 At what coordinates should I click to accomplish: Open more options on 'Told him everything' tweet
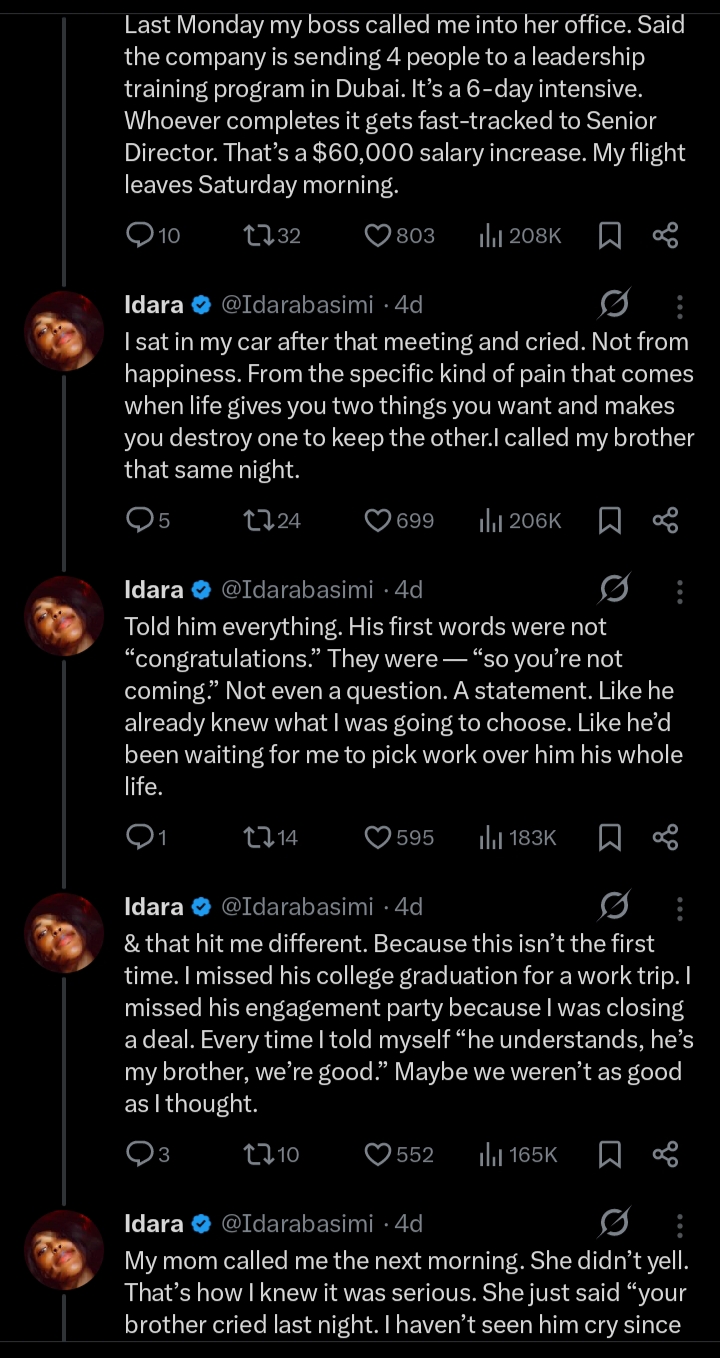pos(680,590)
